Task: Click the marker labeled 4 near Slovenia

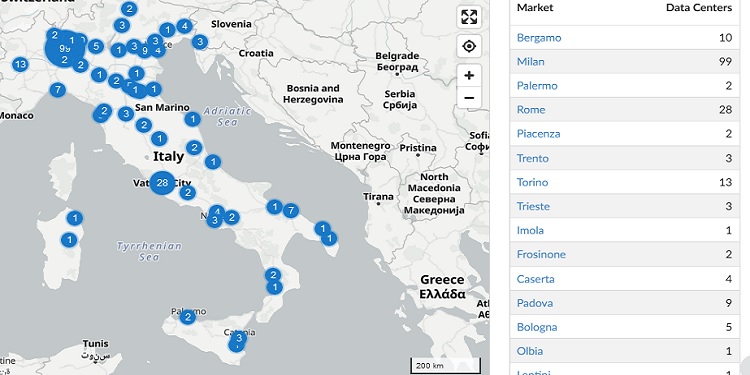Action: click(x=184, y=26)
